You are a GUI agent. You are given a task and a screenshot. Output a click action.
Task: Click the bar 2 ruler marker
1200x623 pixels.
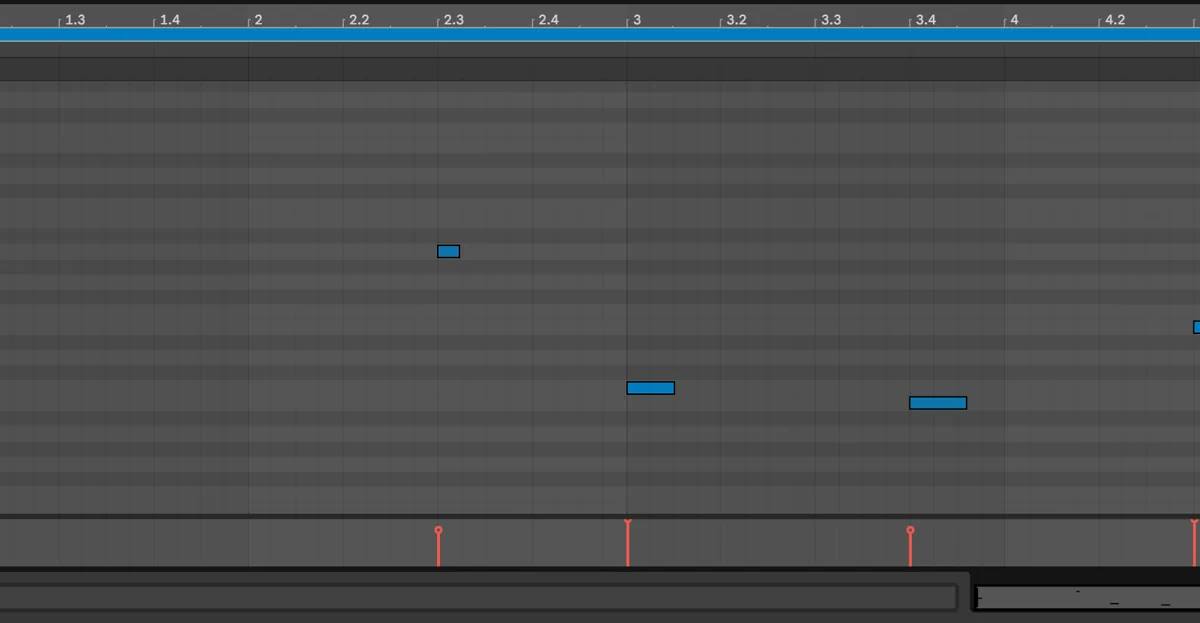coord(258,20)
